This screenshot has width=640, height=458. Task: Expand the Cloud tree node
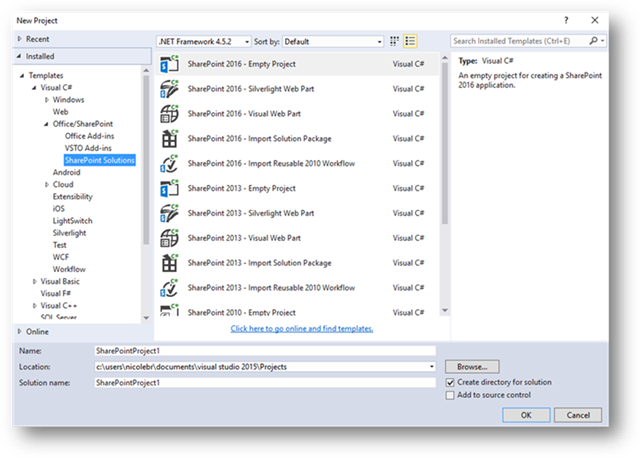pos(47,185)
